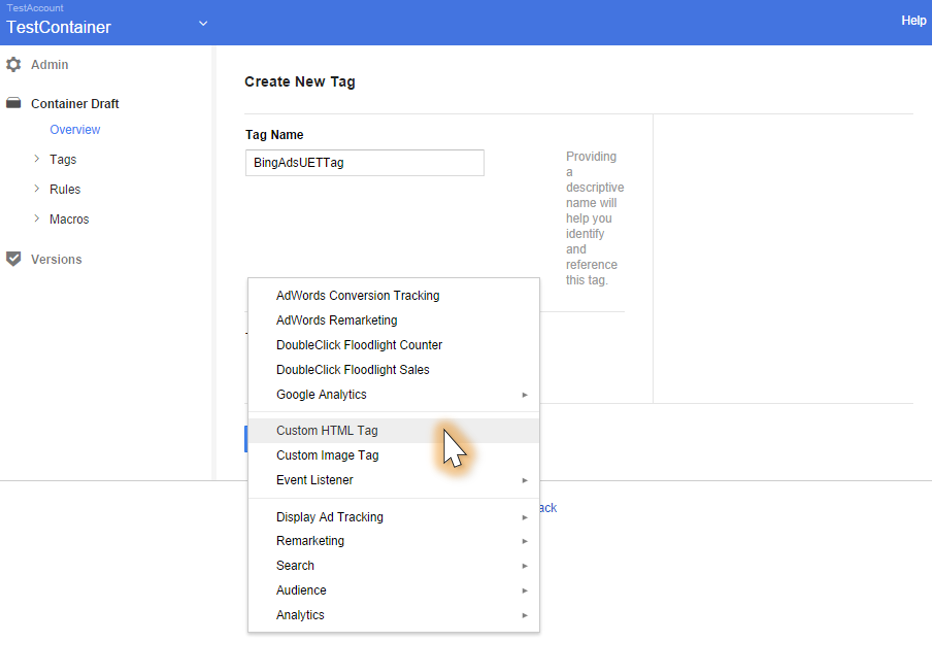This screenshot has height=645, width=932.
Task: Open the Display Ad Tracking submenu arrow
Action: tap(524, 517)
